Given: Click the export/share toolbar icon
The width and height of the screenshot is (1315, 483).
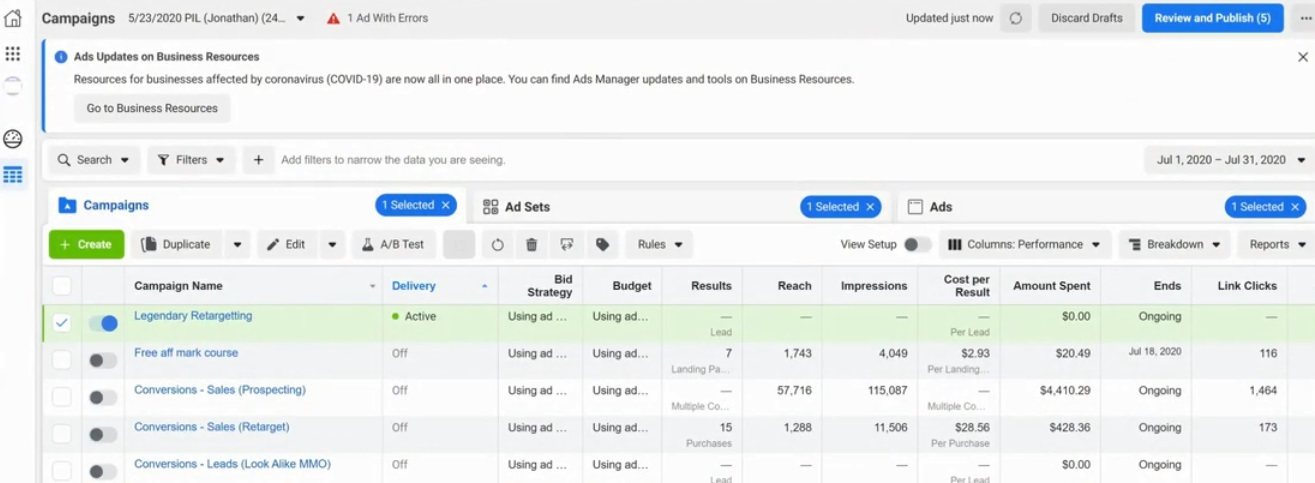Looking at the screenshot, I should [567, 244].
